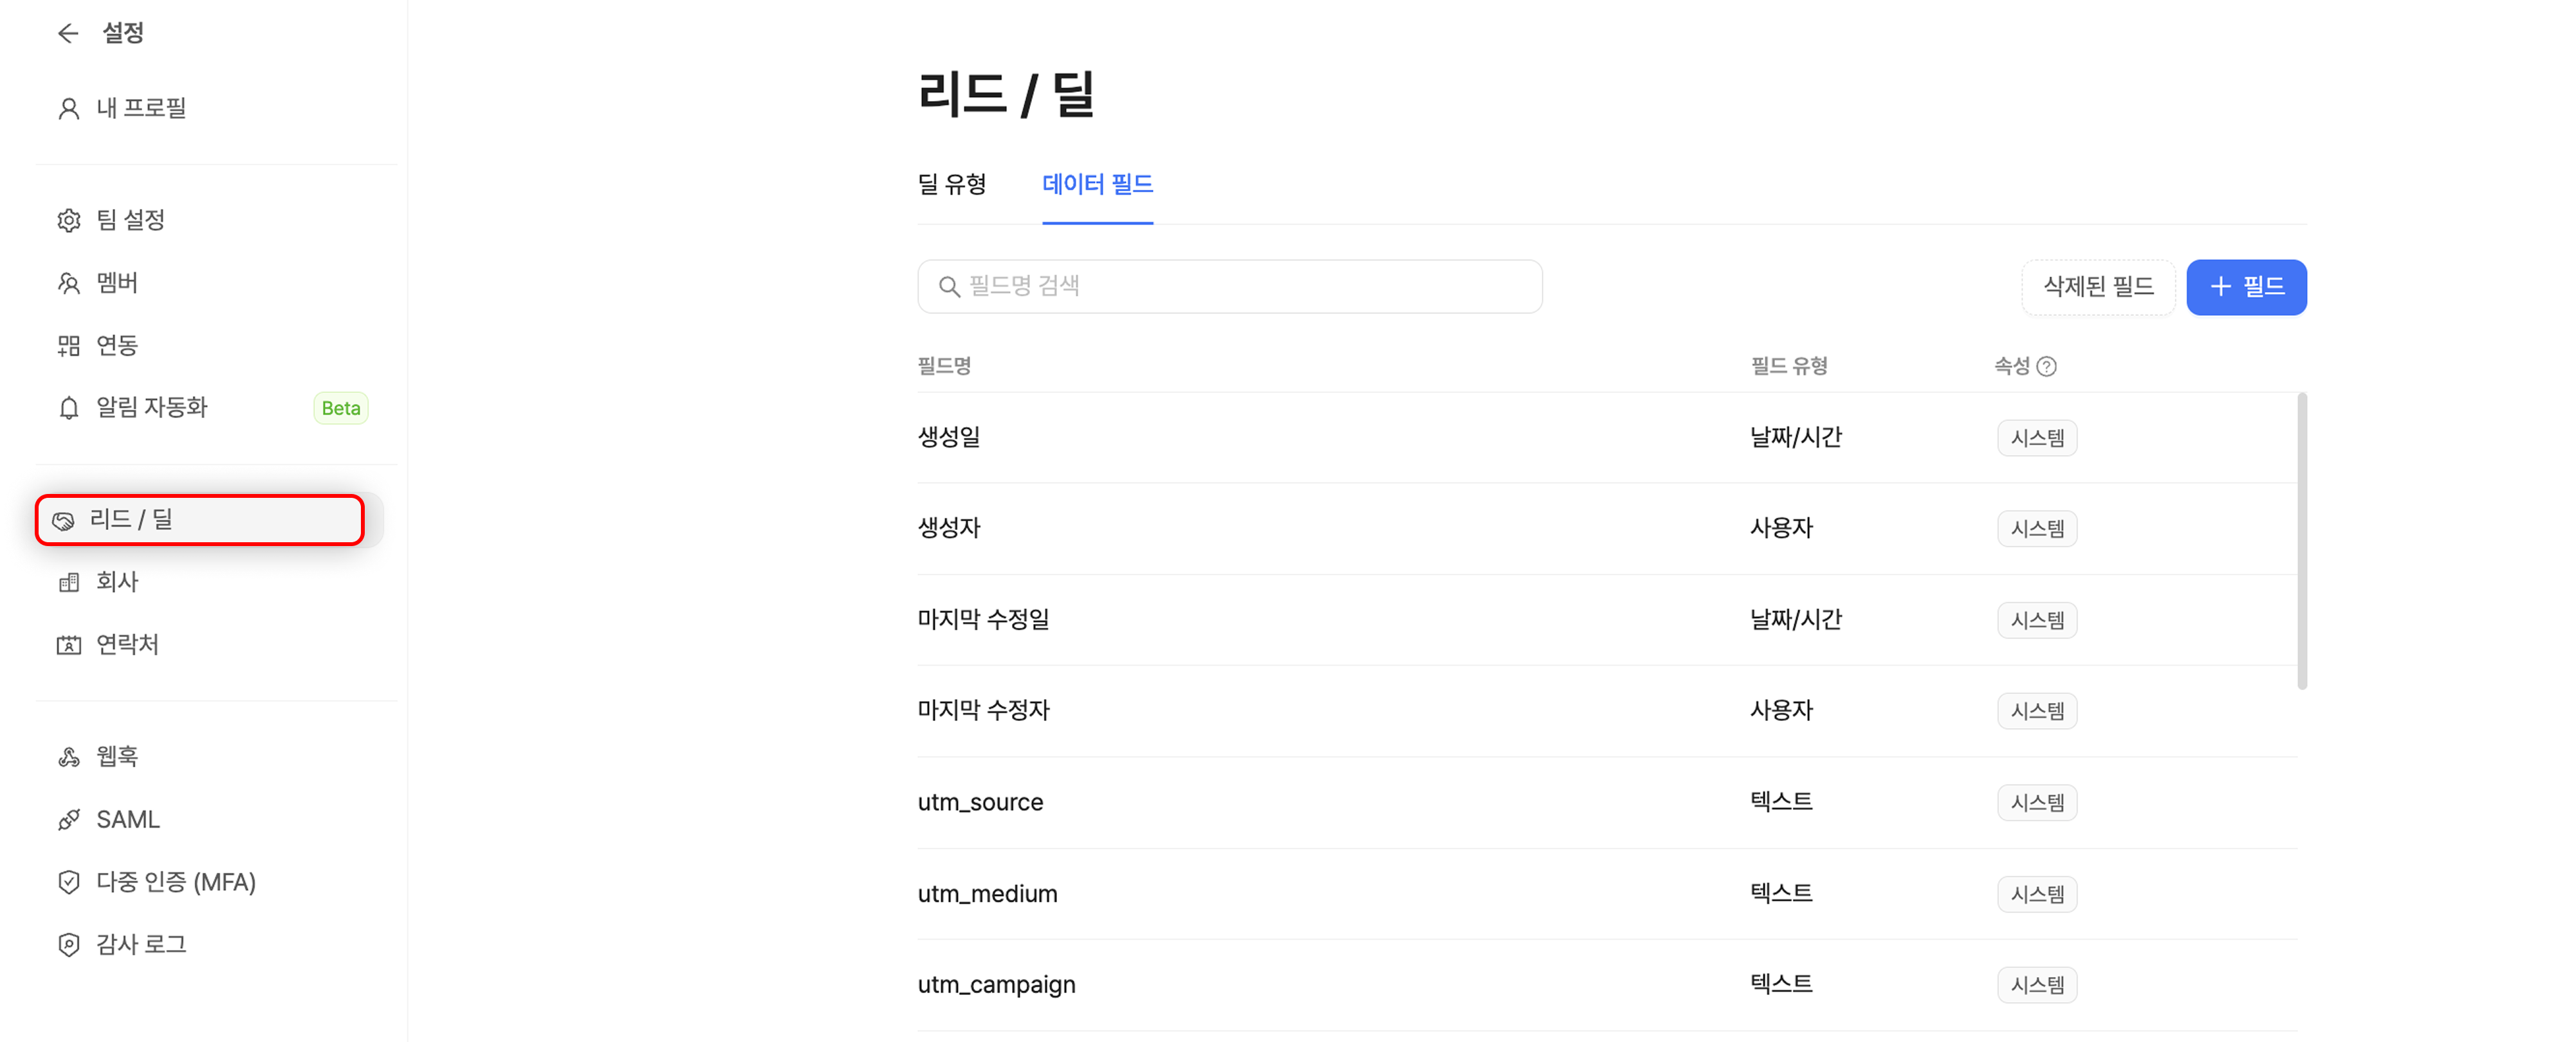Go to 다중 인증 (MFA) settings

coord(175,882)
